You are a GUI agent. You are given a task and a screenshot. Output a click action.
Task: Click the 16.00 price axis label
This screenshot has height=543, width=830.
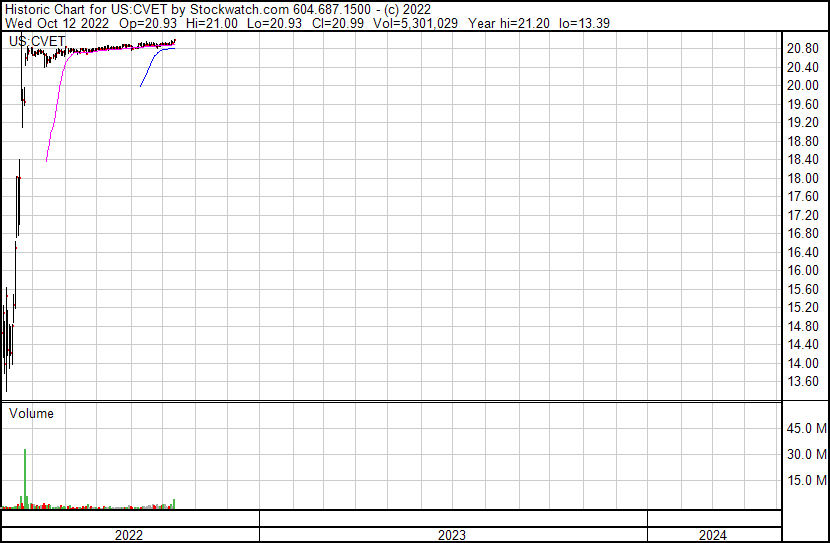coord(803,270)
